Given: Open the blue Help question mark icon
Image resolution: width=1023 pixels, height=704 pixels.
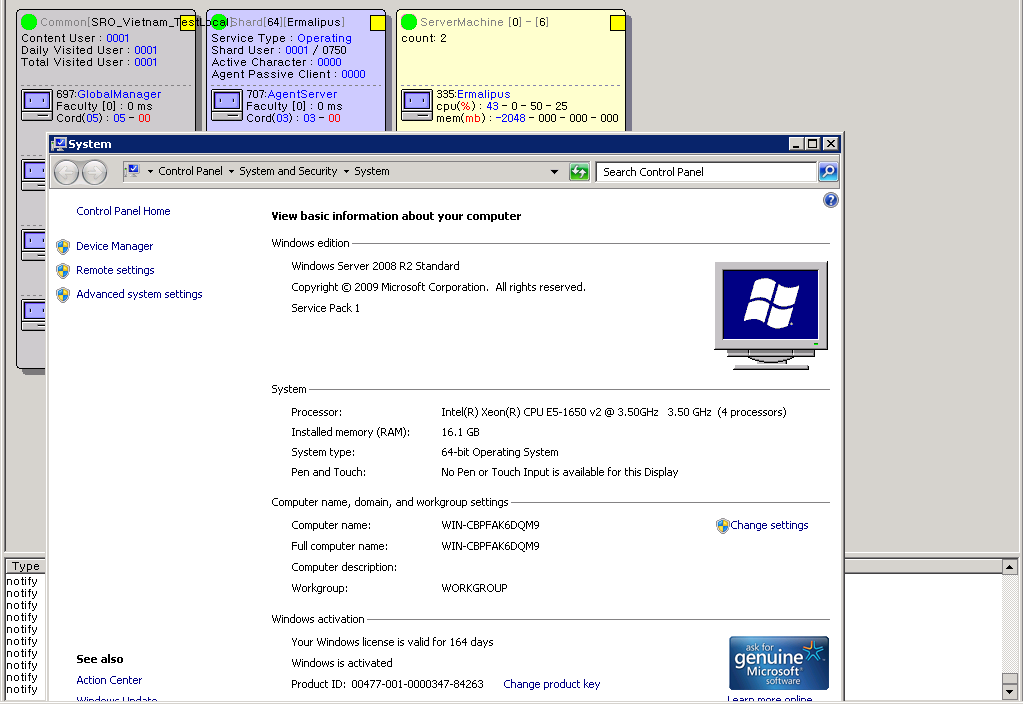Looking at the screenshot, I should [x=831, y=200].
